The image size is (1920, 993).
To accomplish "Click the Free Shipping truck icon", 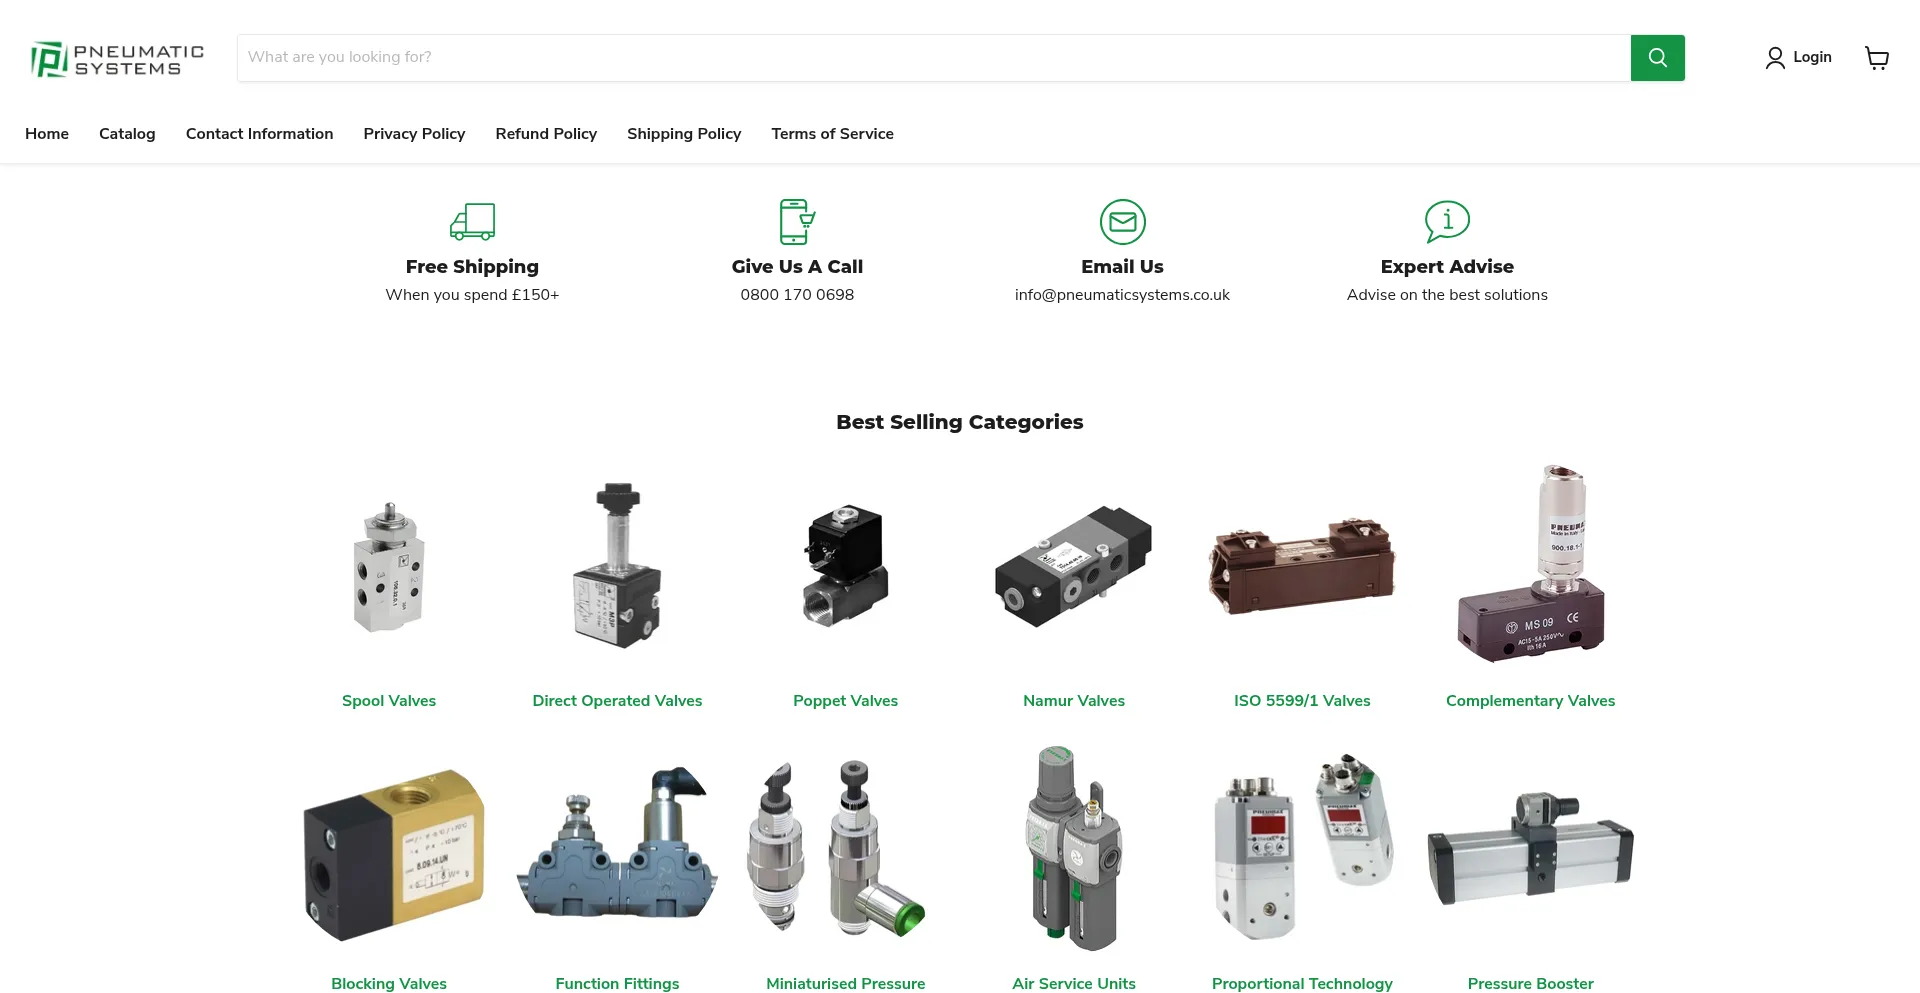I will tap(472, 222).
